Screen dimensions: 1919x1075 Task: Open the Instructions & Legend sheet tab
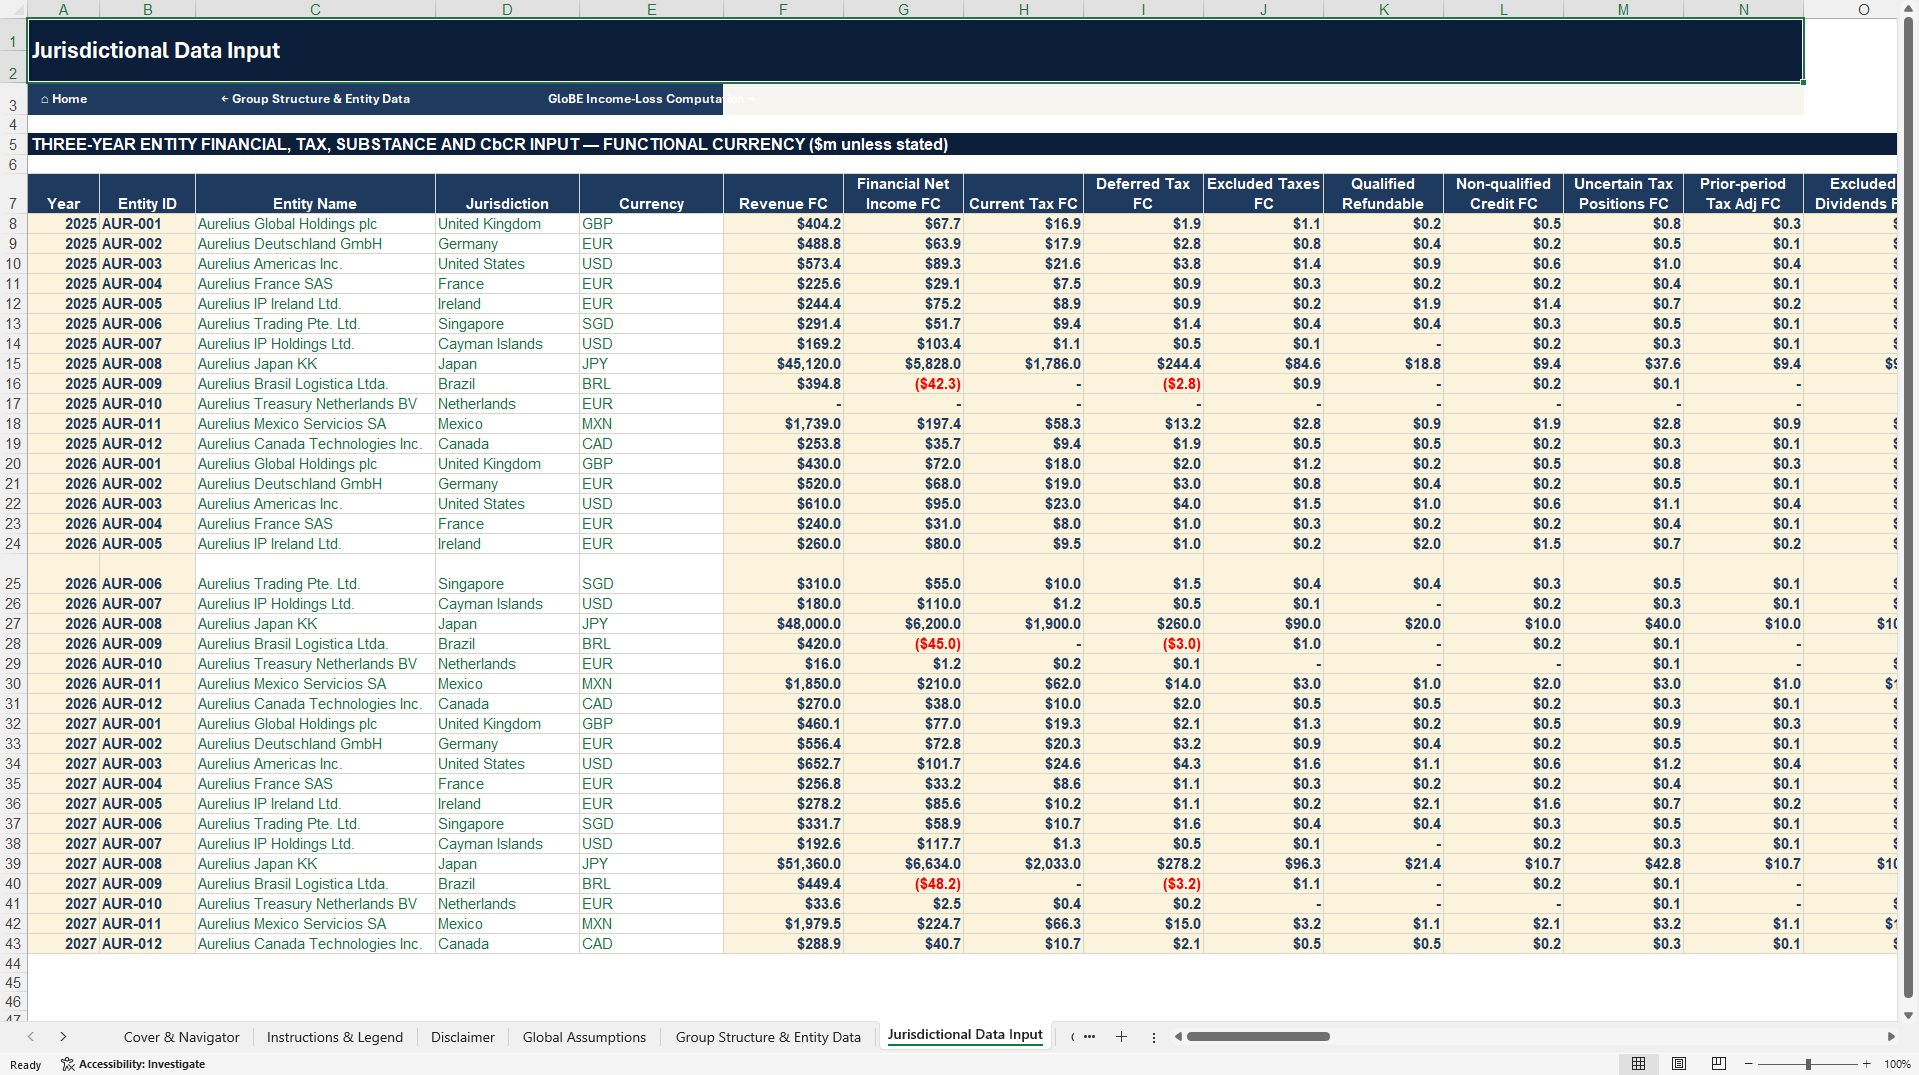[x=335, y=1037]
